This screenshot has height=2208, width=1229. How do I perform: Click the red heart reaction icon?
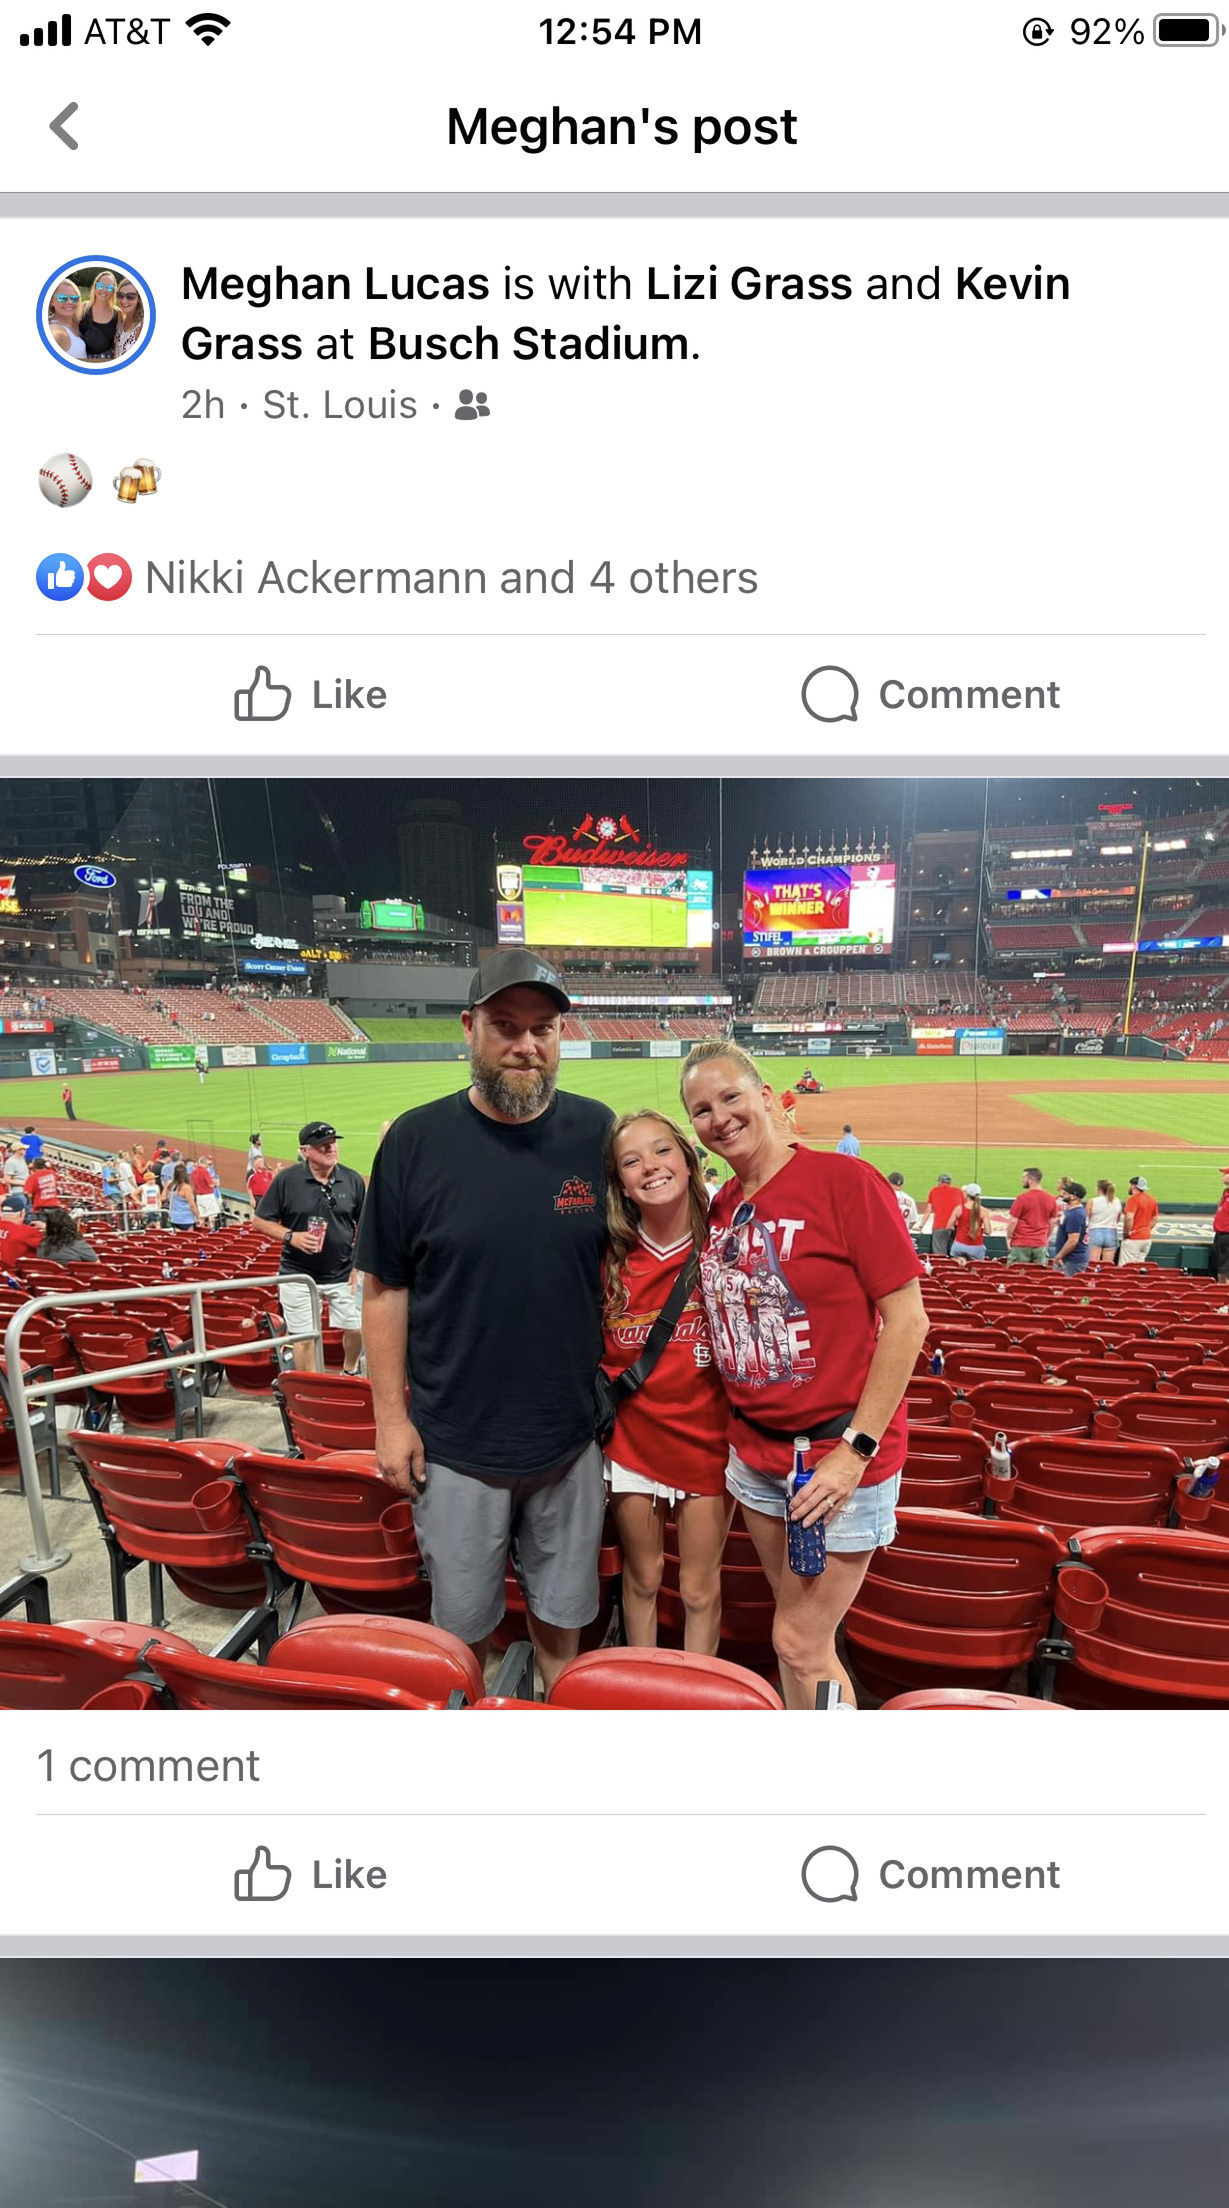109,577
